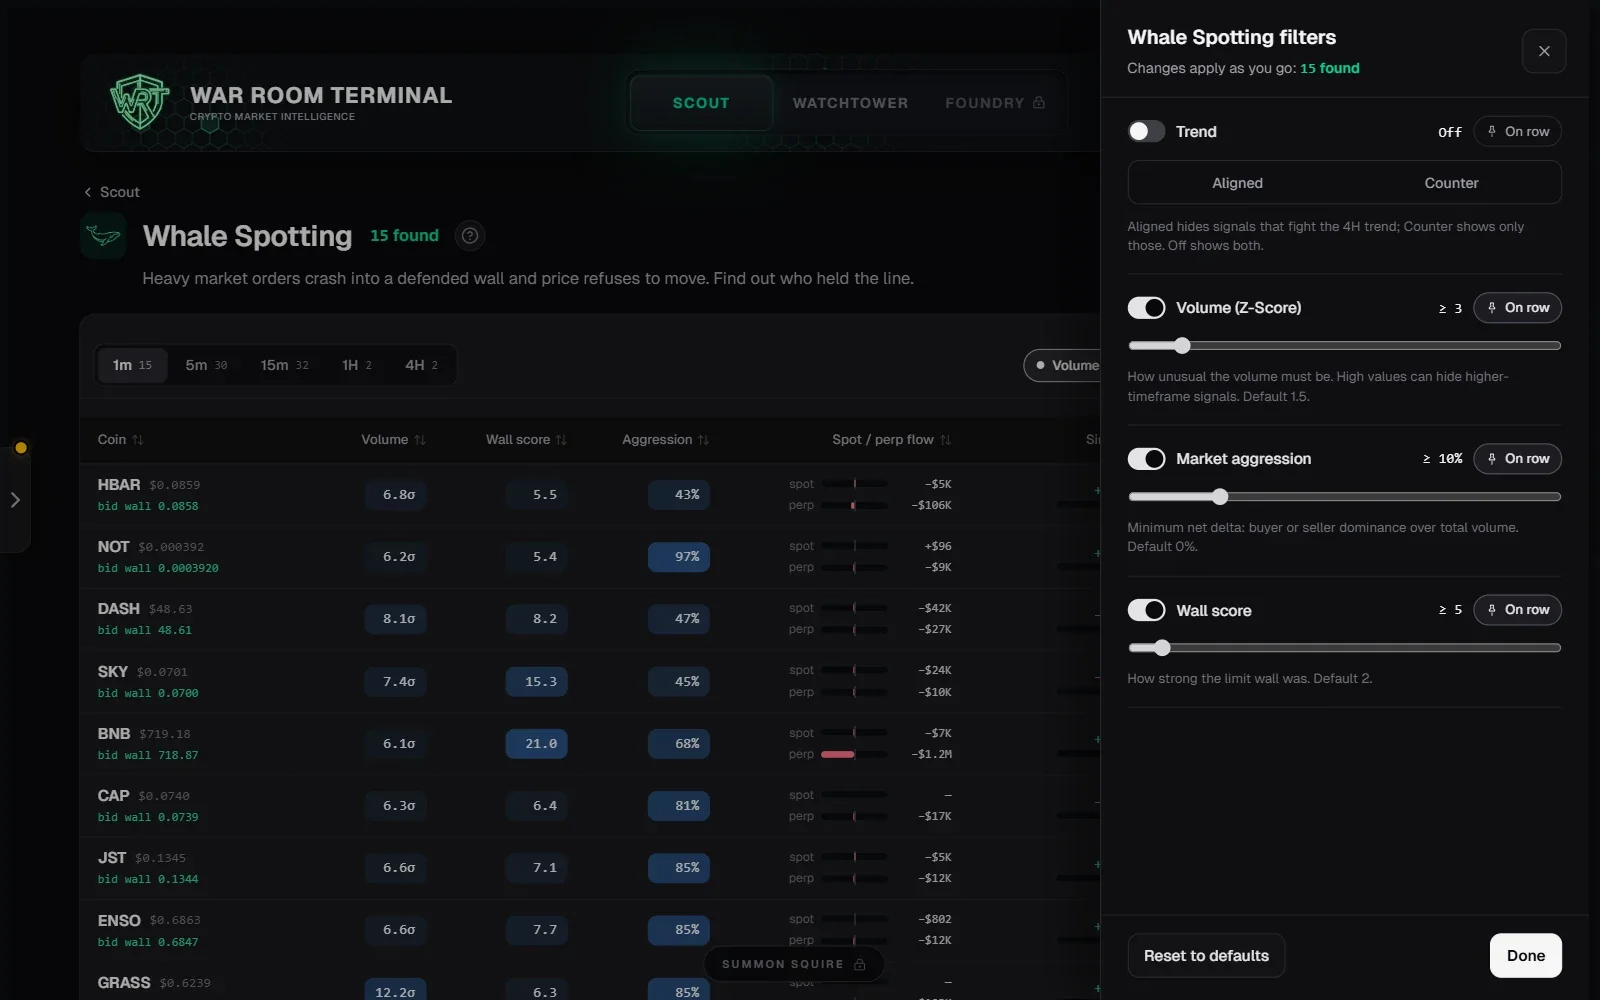Click the Done button
The image size is (1600, 1000).
click(x=1525, y=955)
